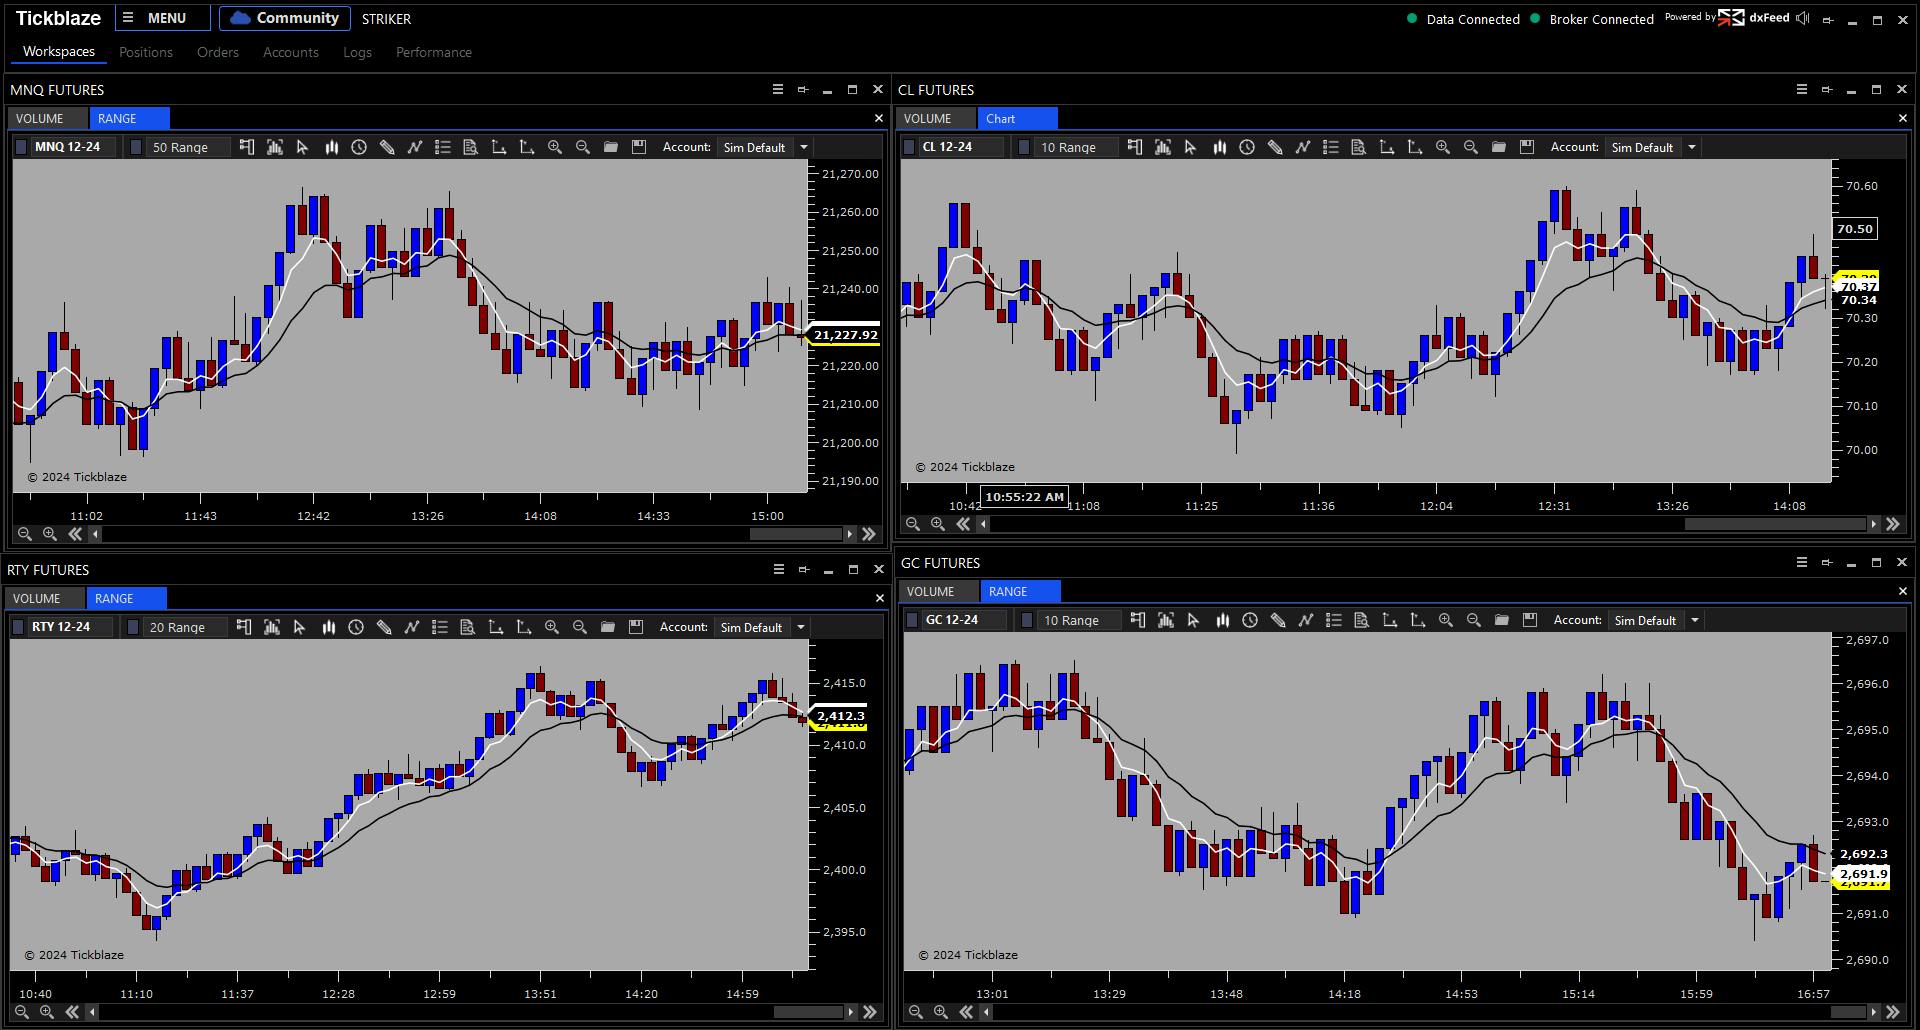This screenshot has height=1030, width=1920.
Task: Open GC FUTURES window hamburger menu
Action: pyautogui.click(x=1802, y=562)
